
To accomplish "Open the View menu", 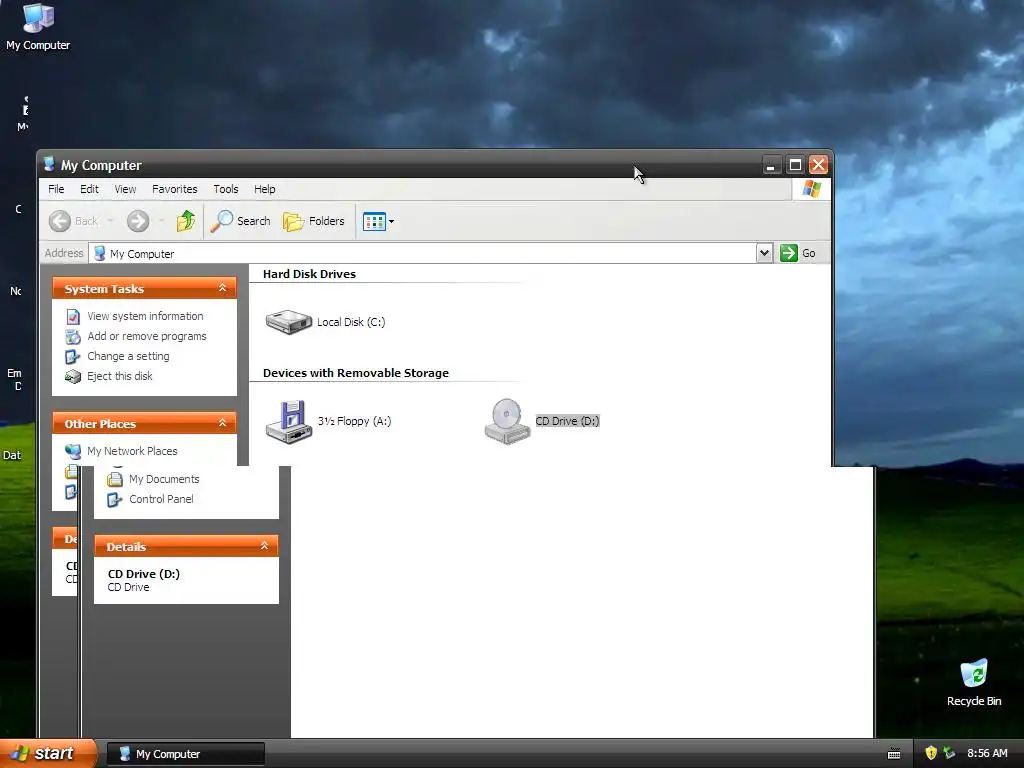I will 125,189.
